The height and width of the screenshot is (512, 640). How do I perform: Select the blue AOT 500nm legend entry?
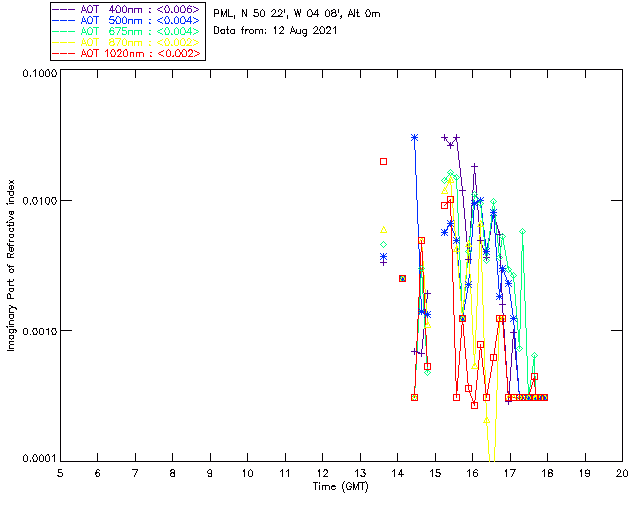pos(127,19)
